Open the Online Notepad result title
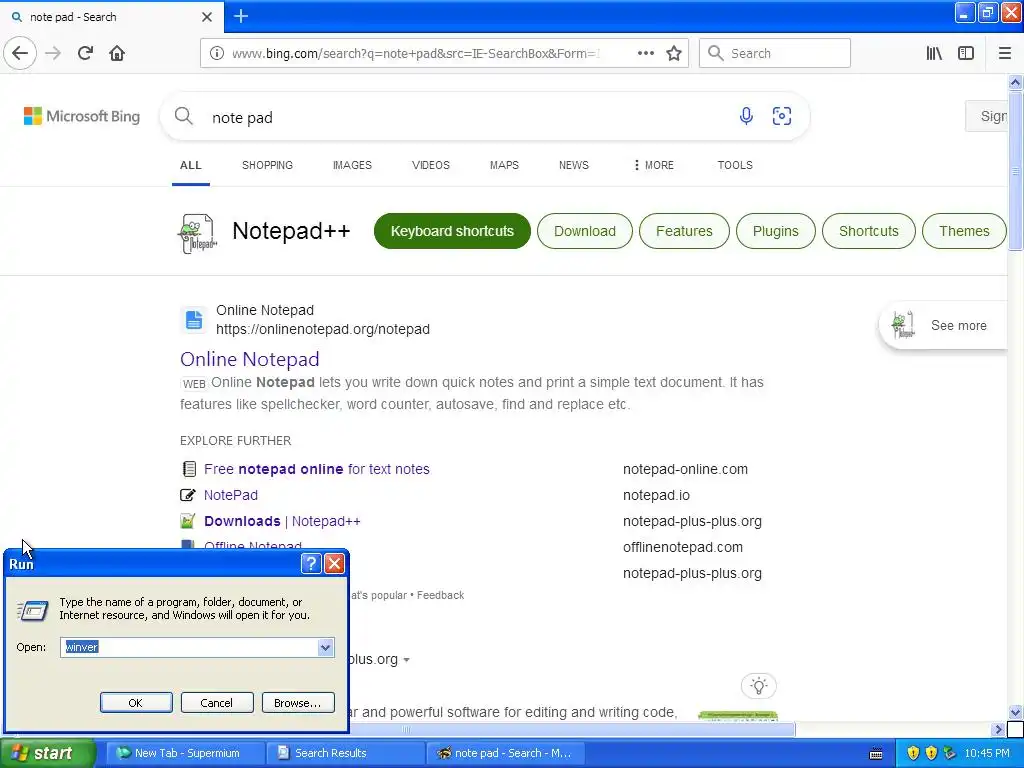The image size is (1024, 768). [x=249, y=359]
